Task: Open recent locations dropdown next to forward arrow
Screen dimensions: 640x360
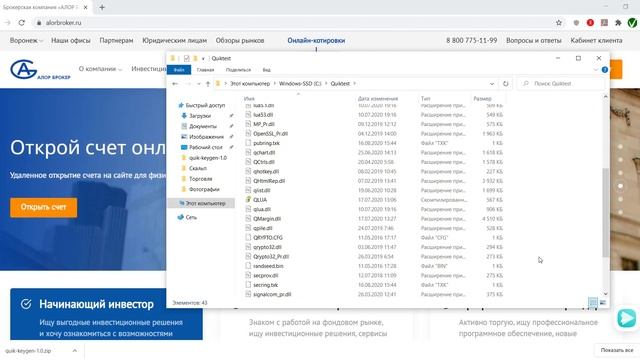Action: (x=199, y=84)
